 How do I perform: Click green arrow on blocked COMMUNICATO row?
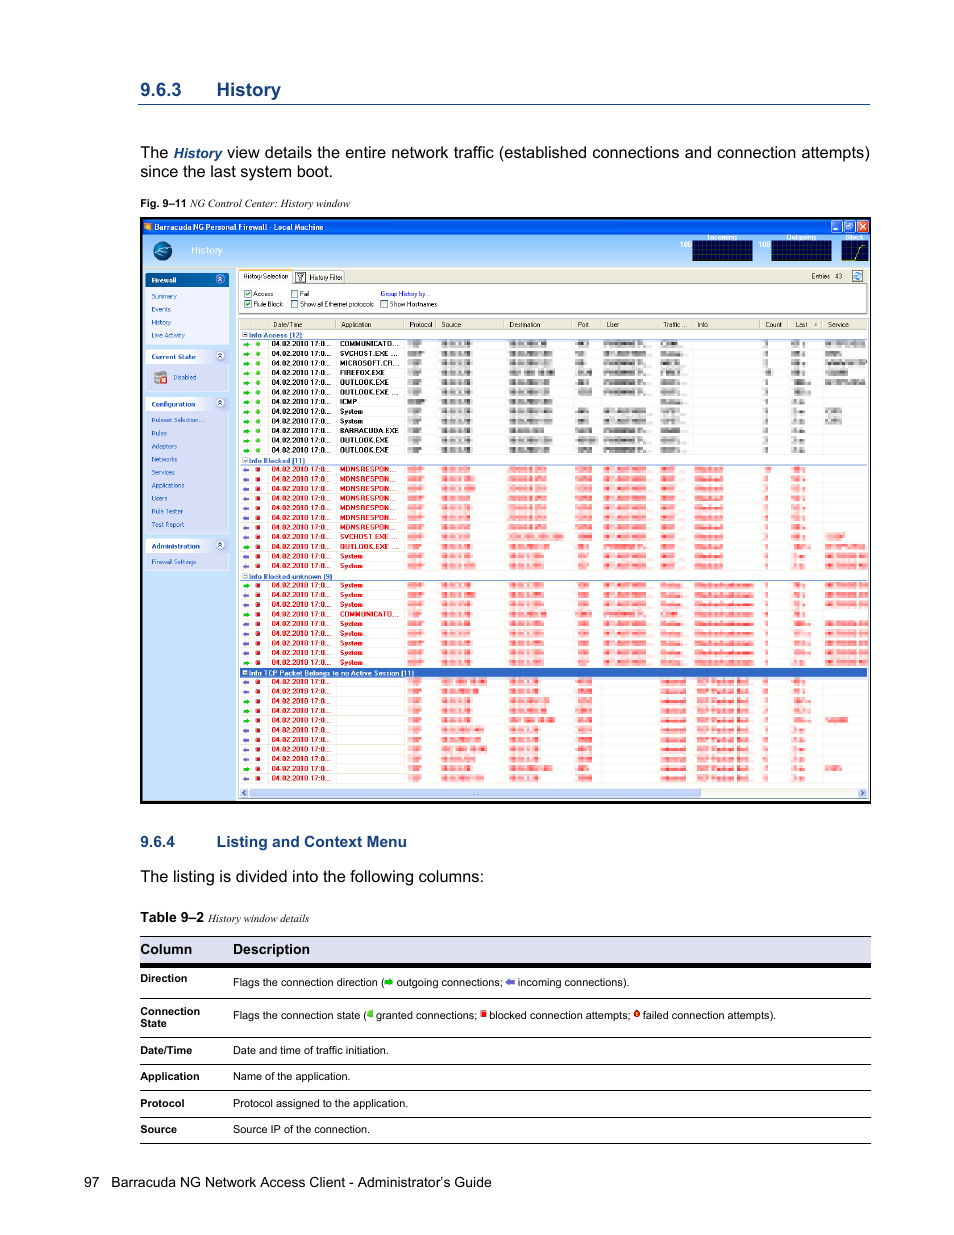click(246, 614)
